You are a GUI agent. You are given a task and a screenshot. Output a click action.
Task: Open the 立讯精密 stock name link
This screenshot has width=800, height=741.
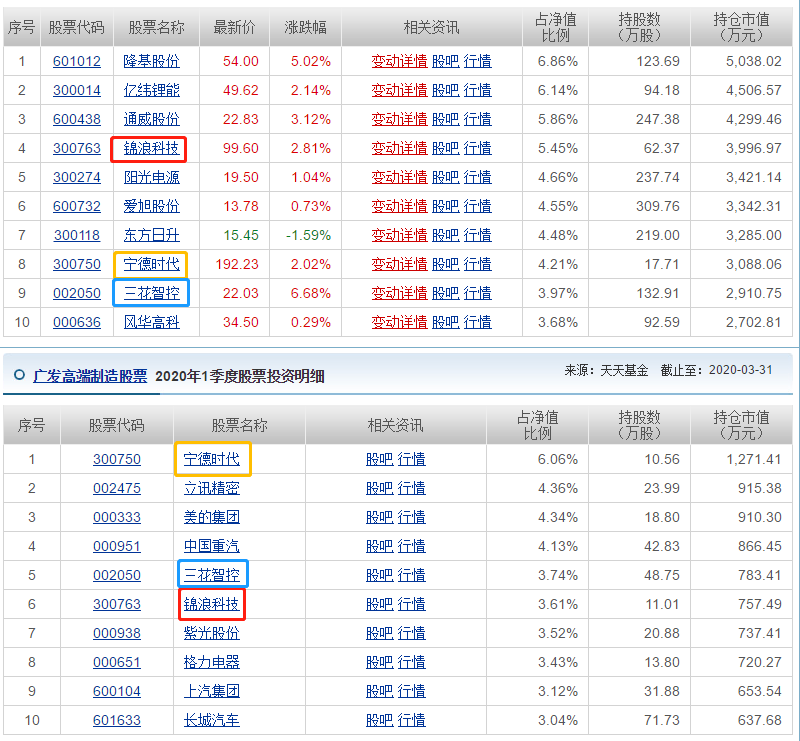(x=212, y=488)
